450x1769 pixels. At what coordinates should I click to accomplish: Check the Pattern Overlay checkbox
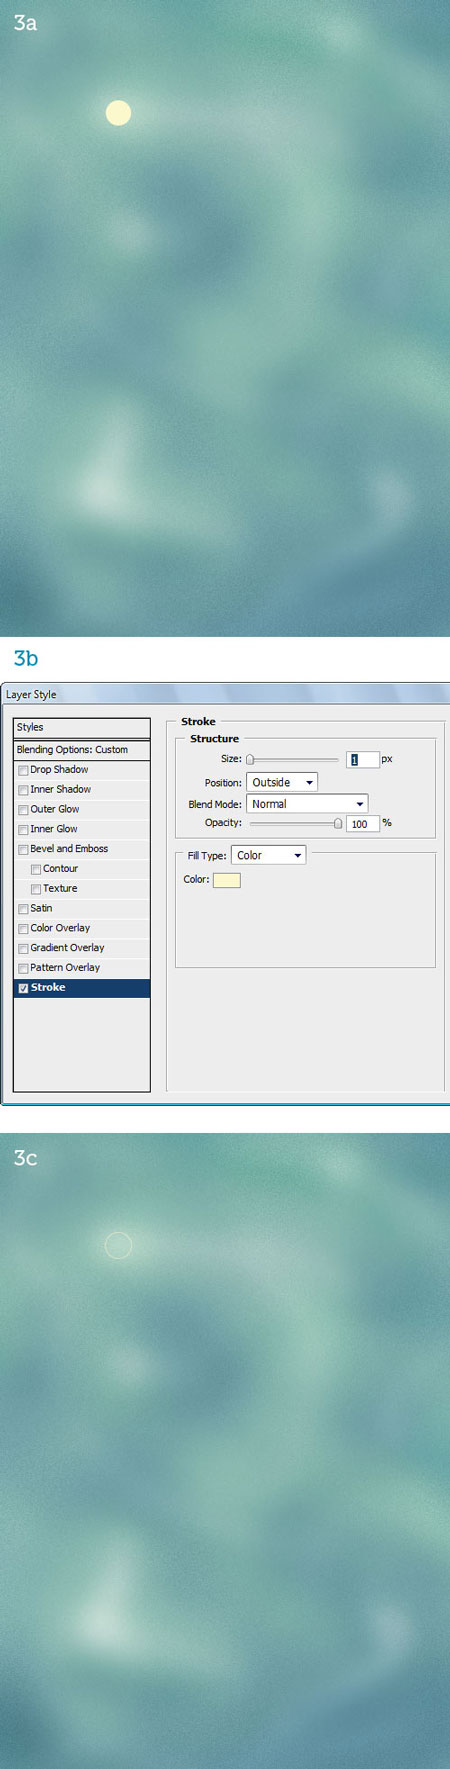23,969
